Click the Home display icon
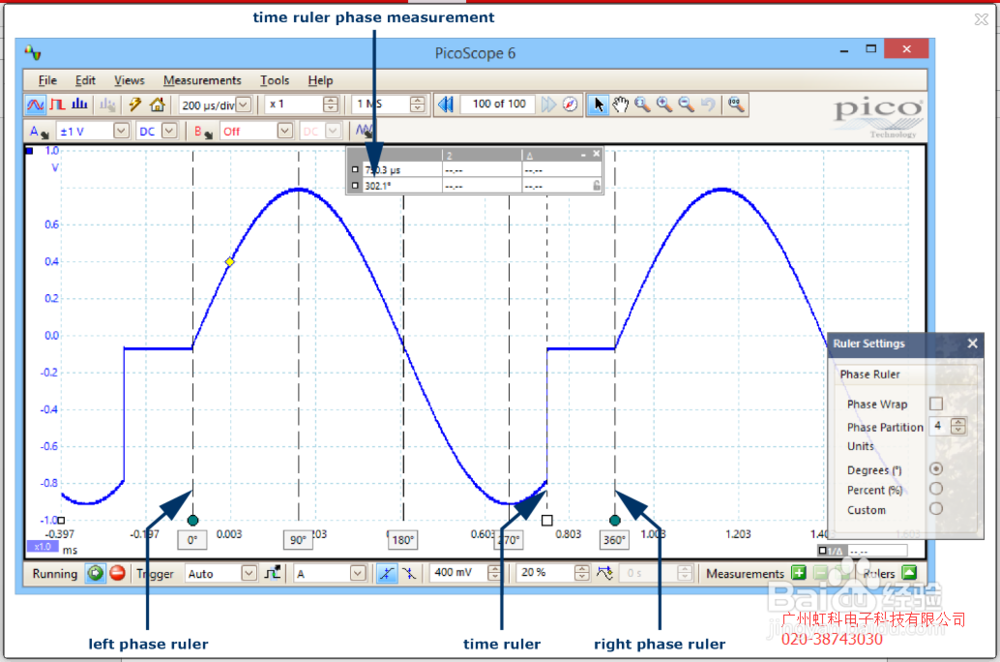This screenshot has width=1000, height=662. click(157, 105)
